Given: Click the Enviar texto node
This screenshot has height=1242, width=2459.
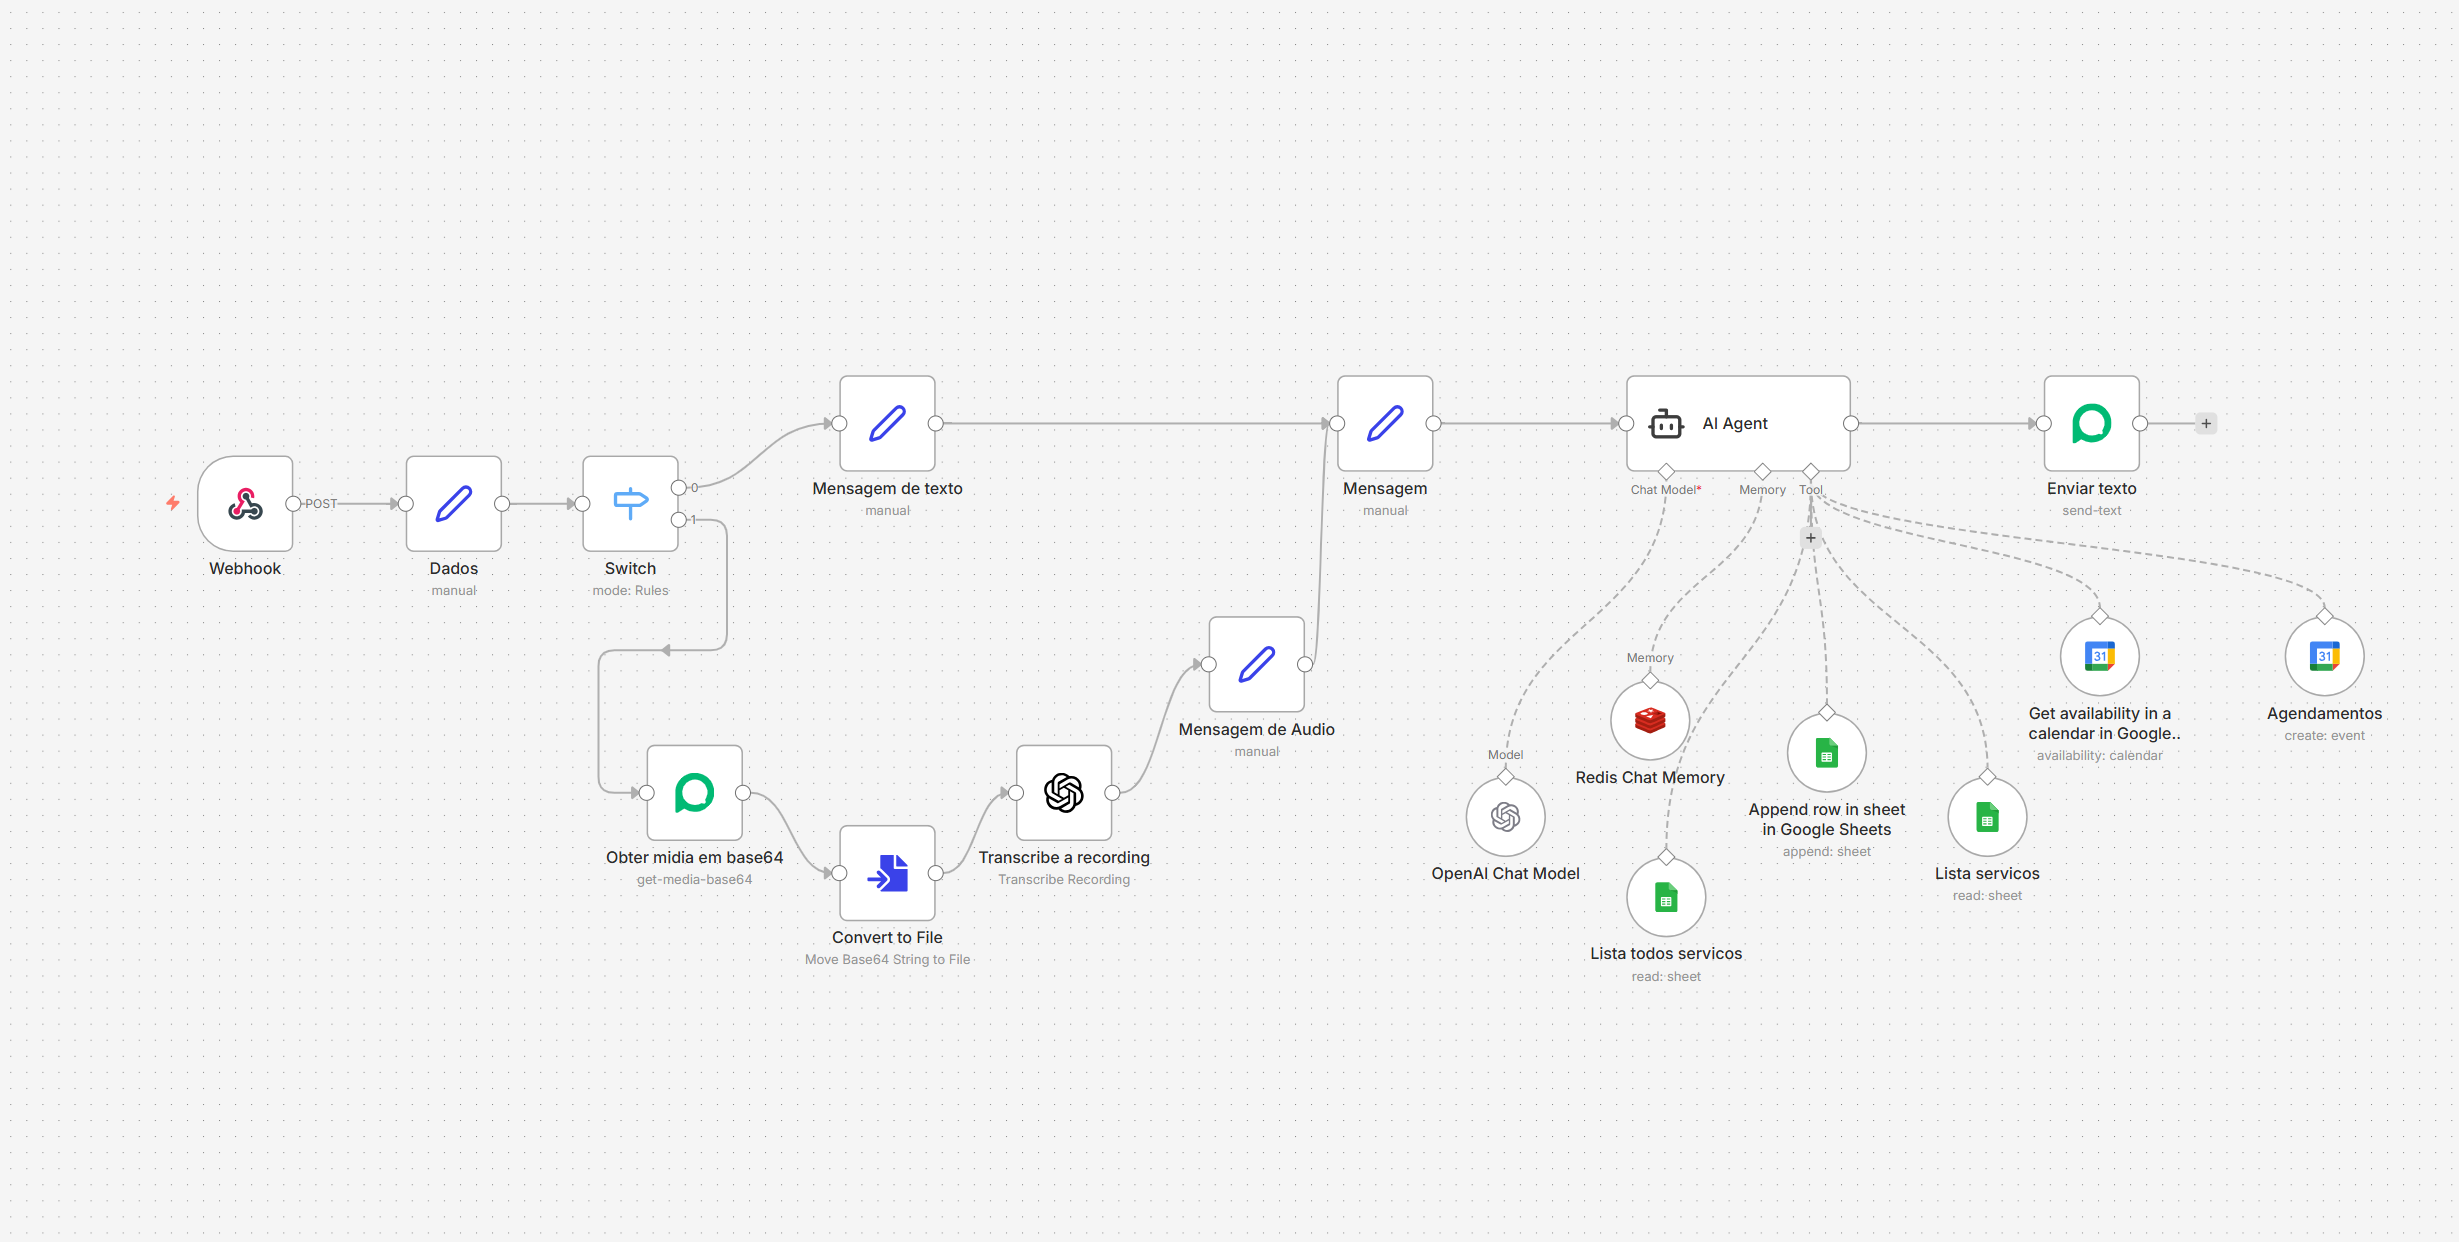Looking at the screenshot, I should click(2091, 423).
